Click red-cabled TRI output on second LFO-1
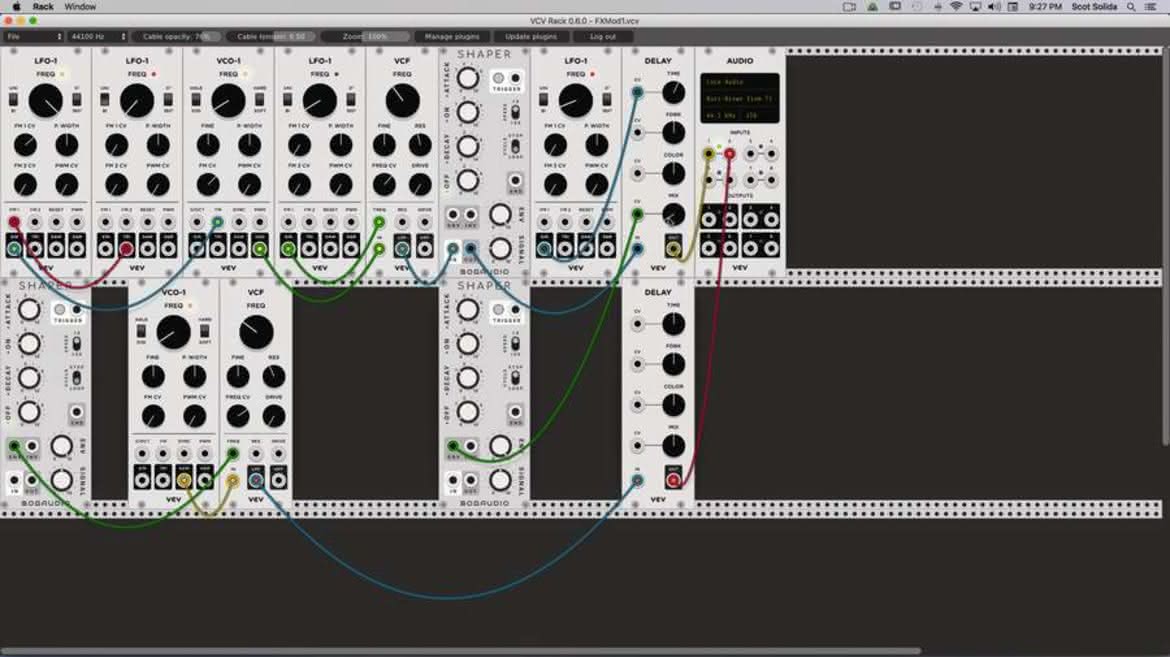The height and width of the screenshot is (657, 1170). tap(126, 249)
